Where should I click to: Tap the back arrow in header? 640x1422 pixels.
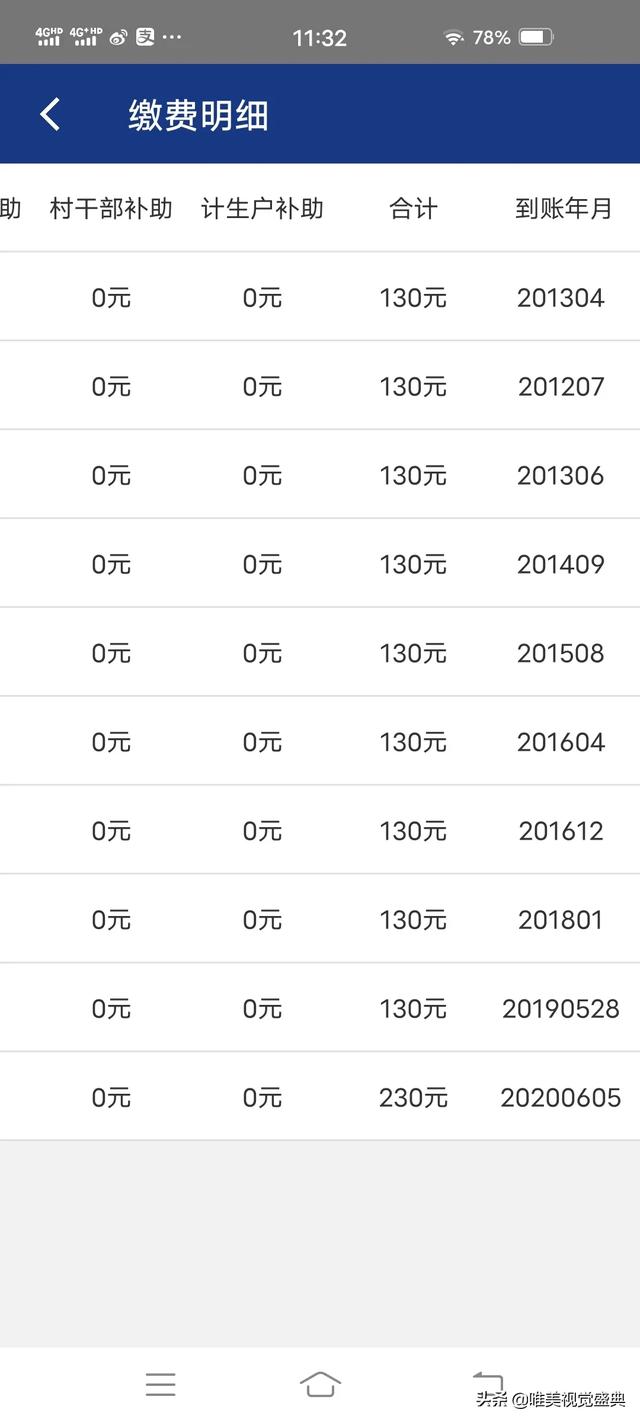[50, 115]
